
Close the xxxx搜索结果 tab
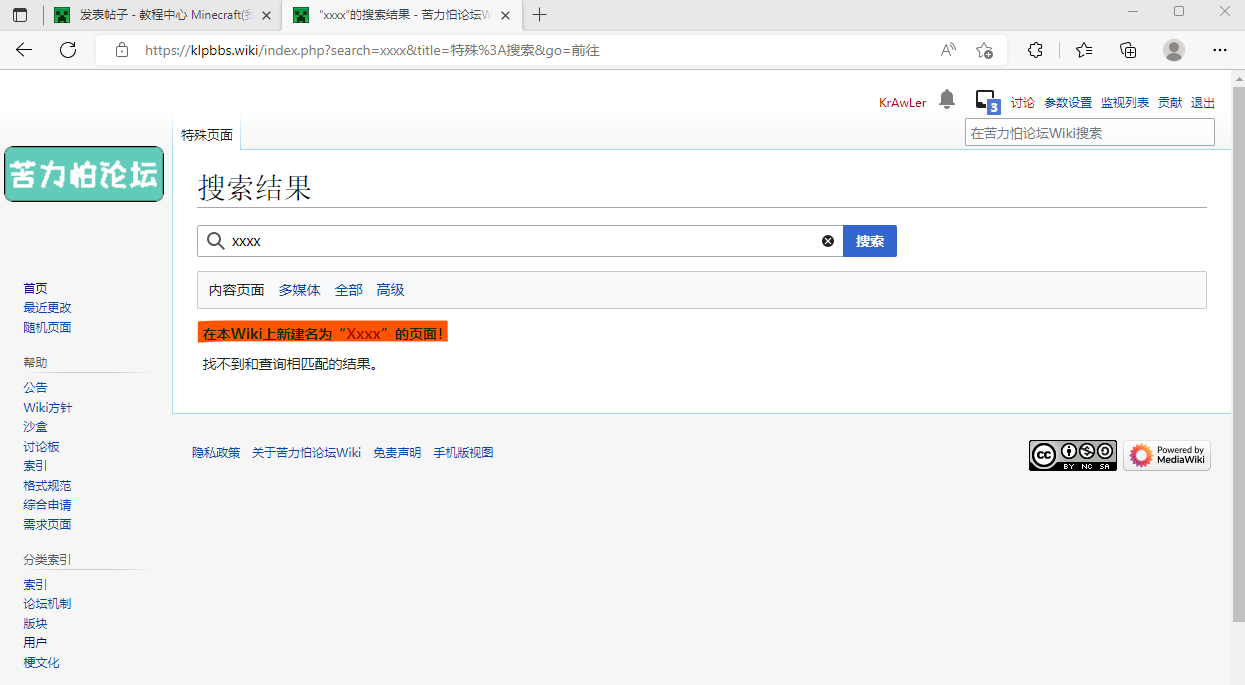506,15
